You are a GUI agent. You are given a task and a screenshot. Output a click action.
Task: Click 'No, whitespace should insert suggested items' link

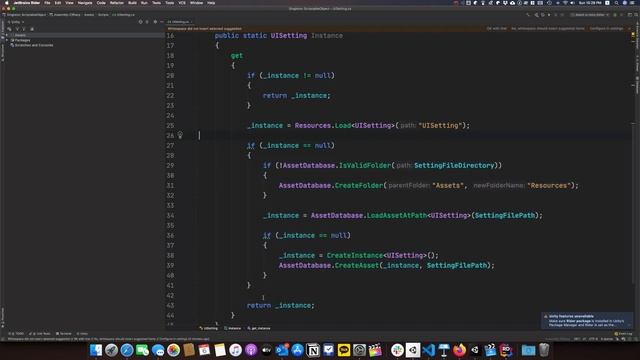[548, 29]
